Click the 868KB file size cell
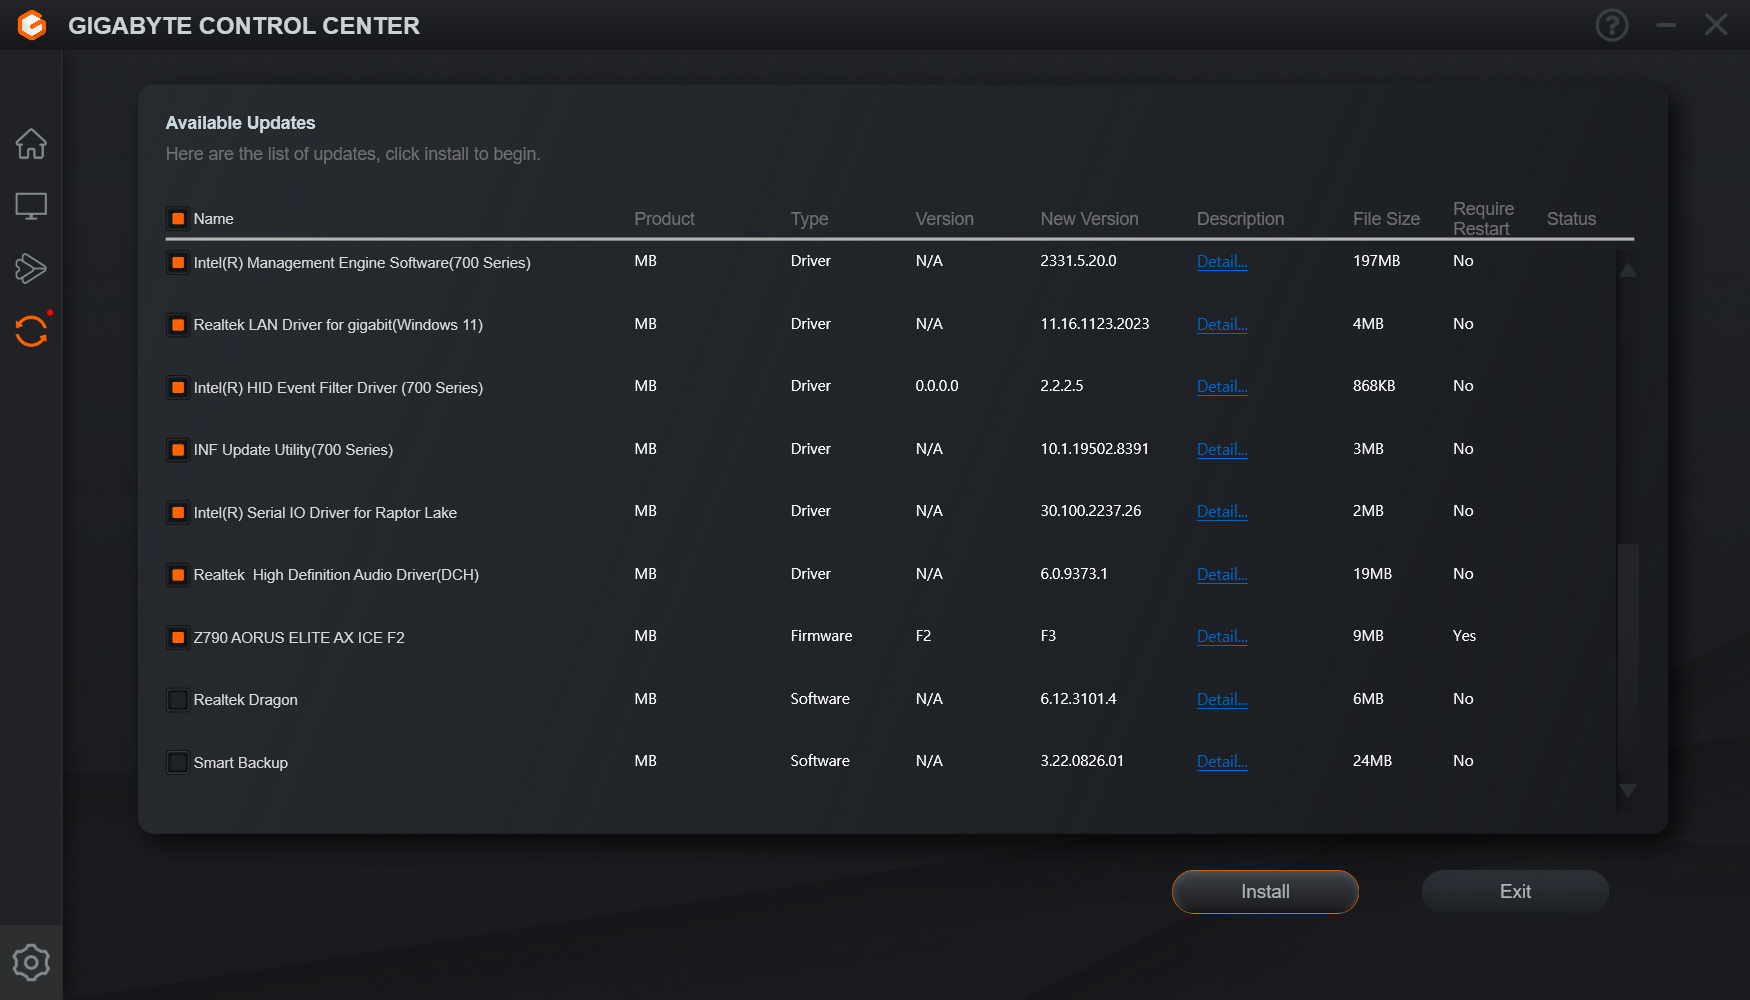 (x=1374, y=386)
